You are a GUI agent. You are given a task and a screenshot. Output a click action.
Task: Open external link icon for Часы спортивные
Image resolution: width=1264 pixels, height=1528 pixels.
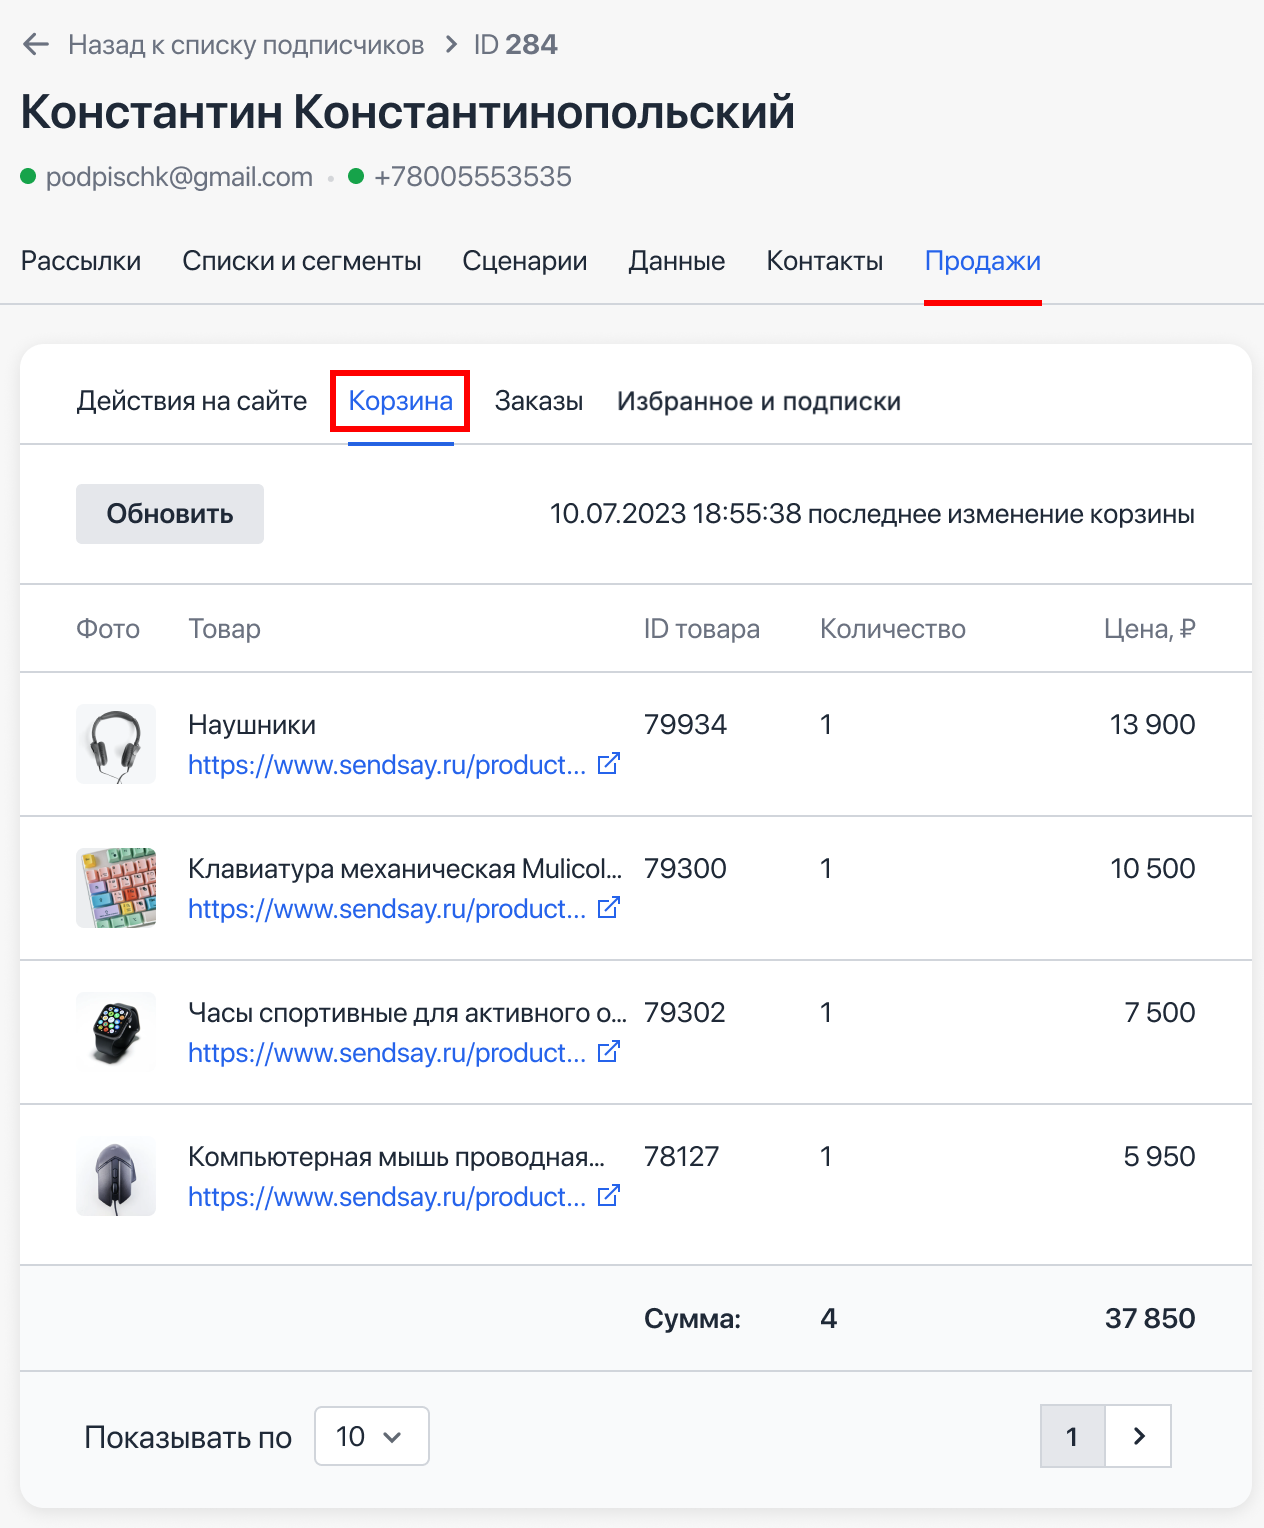point(608,1052)
